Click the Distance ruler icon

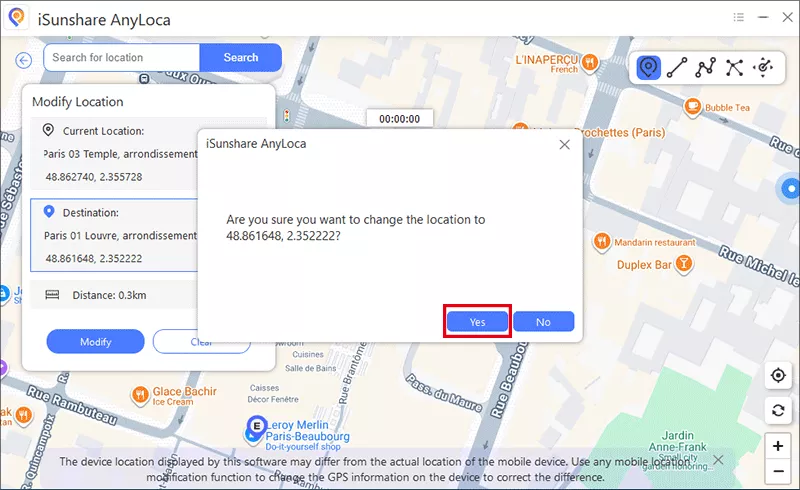[x=52, y=295]
